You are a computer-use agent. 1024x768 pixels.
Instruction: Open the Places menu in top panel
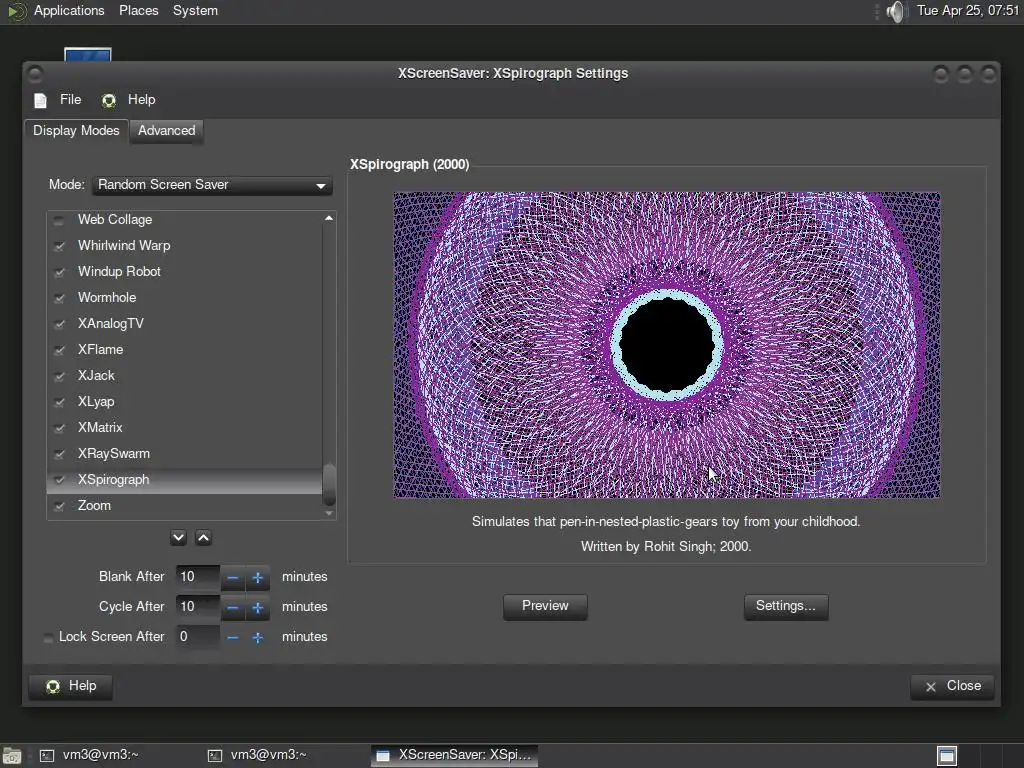[138, 11]
